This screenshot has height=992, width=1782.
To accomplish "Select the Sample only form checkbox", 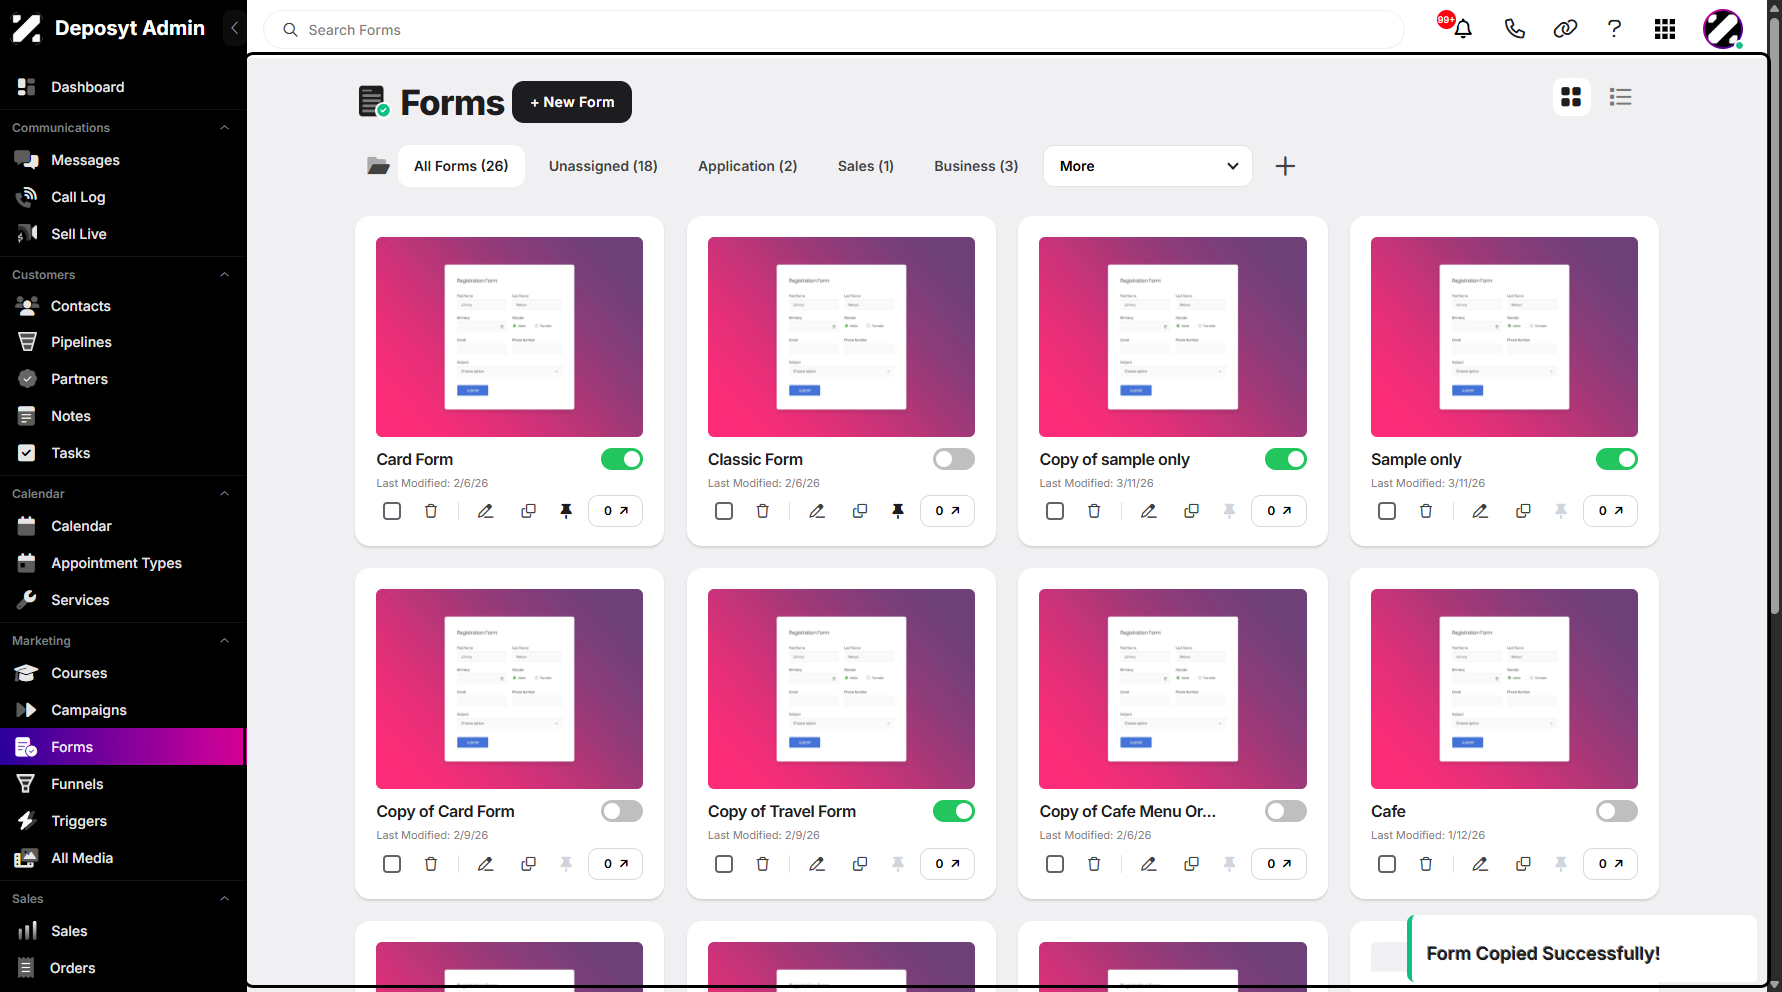I will pyautogui.click(x=1387, y=511).
